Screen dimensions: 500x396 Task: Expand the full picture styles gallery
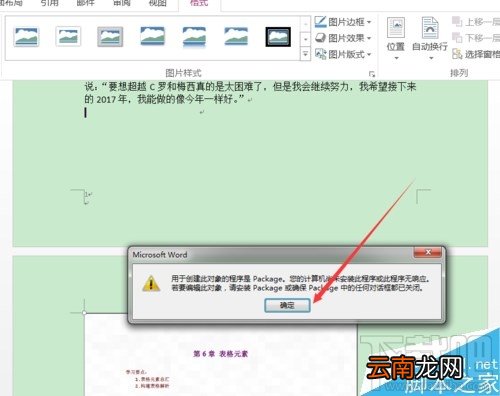coord(305,54)
